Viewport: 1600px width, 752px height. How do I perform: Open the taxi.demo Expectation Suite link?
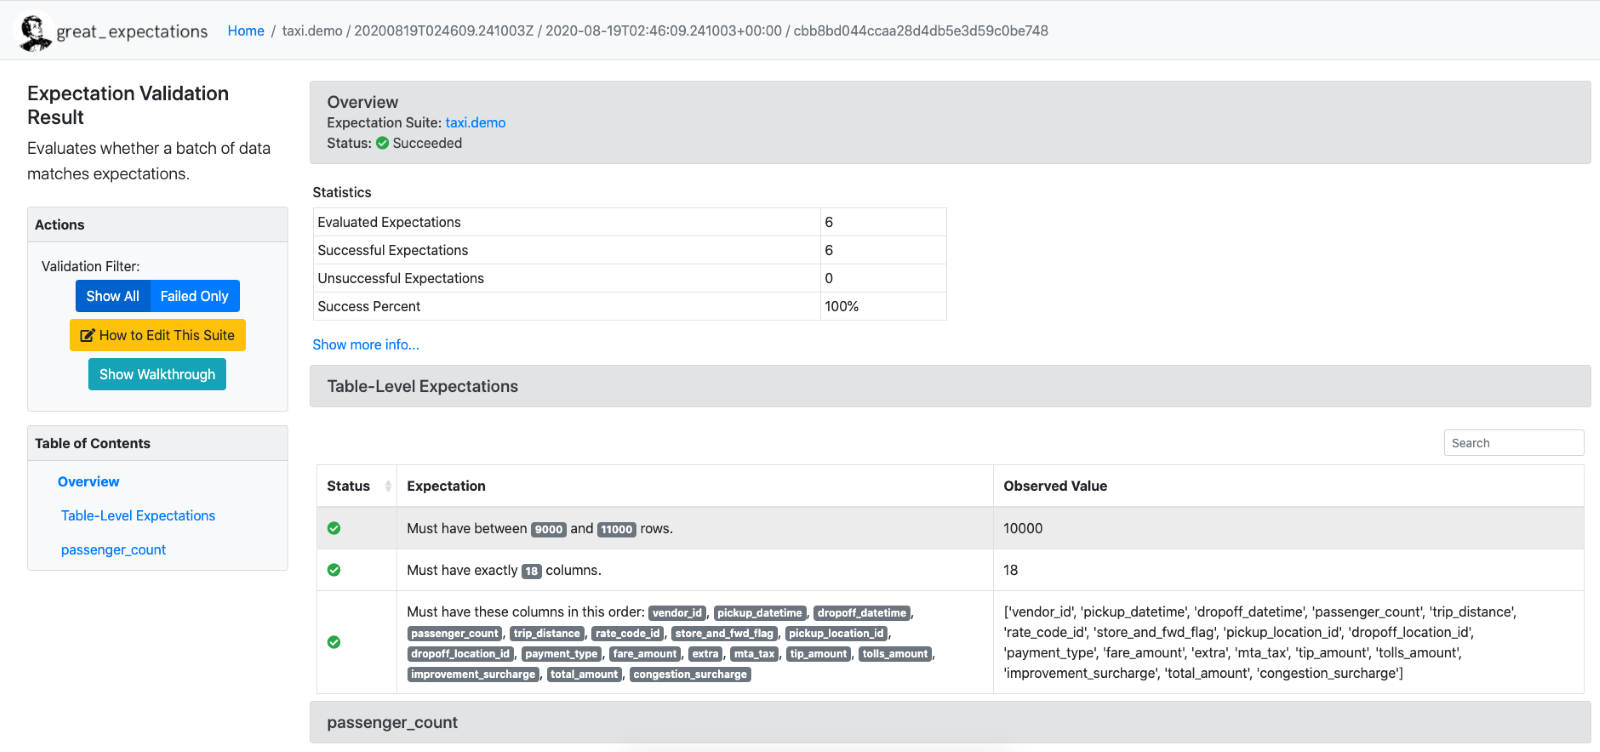tap(475, 122)
